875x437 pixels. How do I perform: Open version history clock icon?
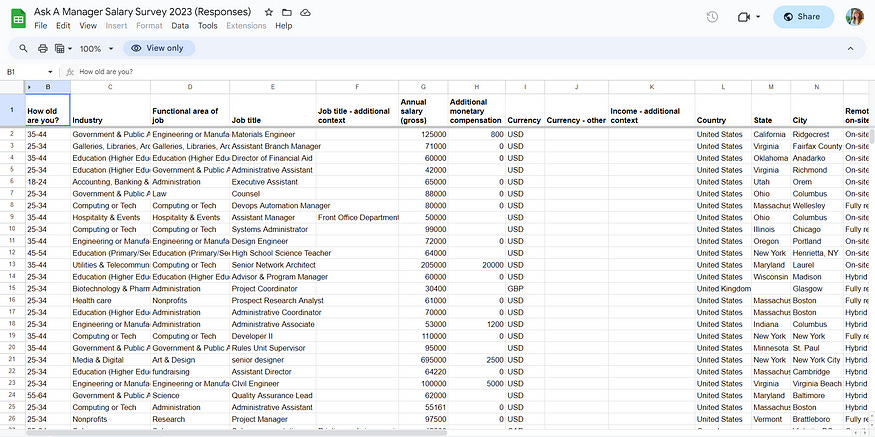(x=712, y=17)
